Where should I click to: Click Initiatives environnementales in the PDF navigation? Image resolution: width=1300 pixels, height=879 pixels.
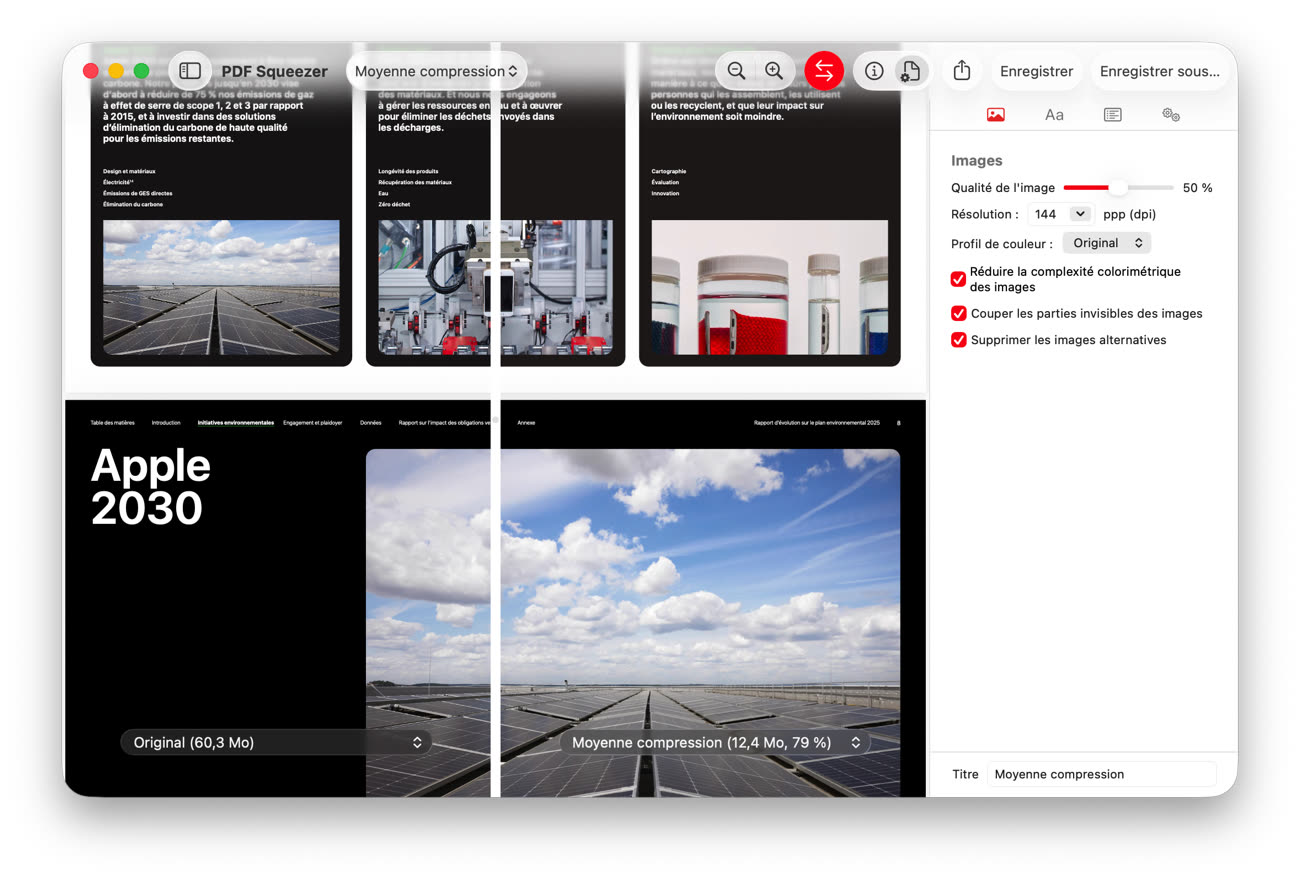[x=235, y=423]
